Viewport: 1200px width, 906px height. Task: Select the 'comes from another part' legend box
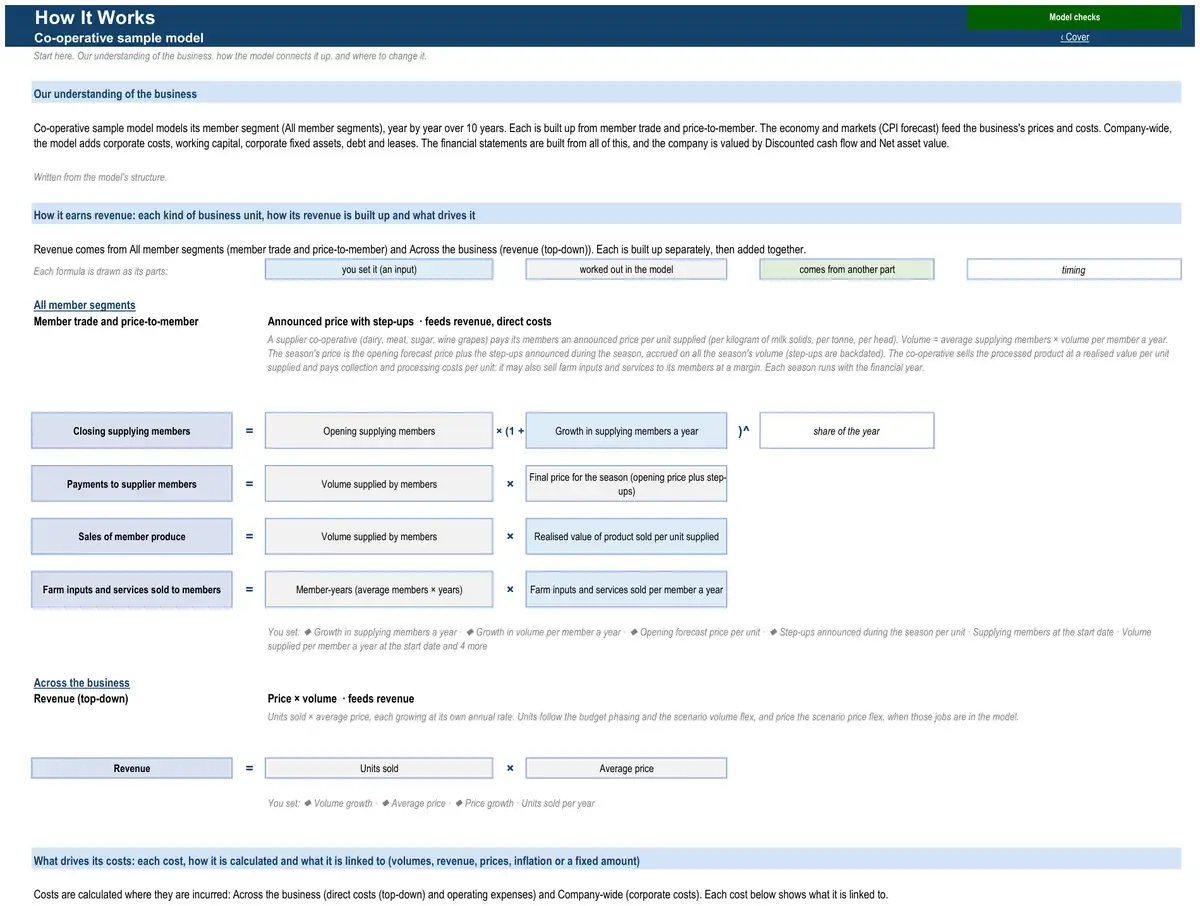pos(847,269)
